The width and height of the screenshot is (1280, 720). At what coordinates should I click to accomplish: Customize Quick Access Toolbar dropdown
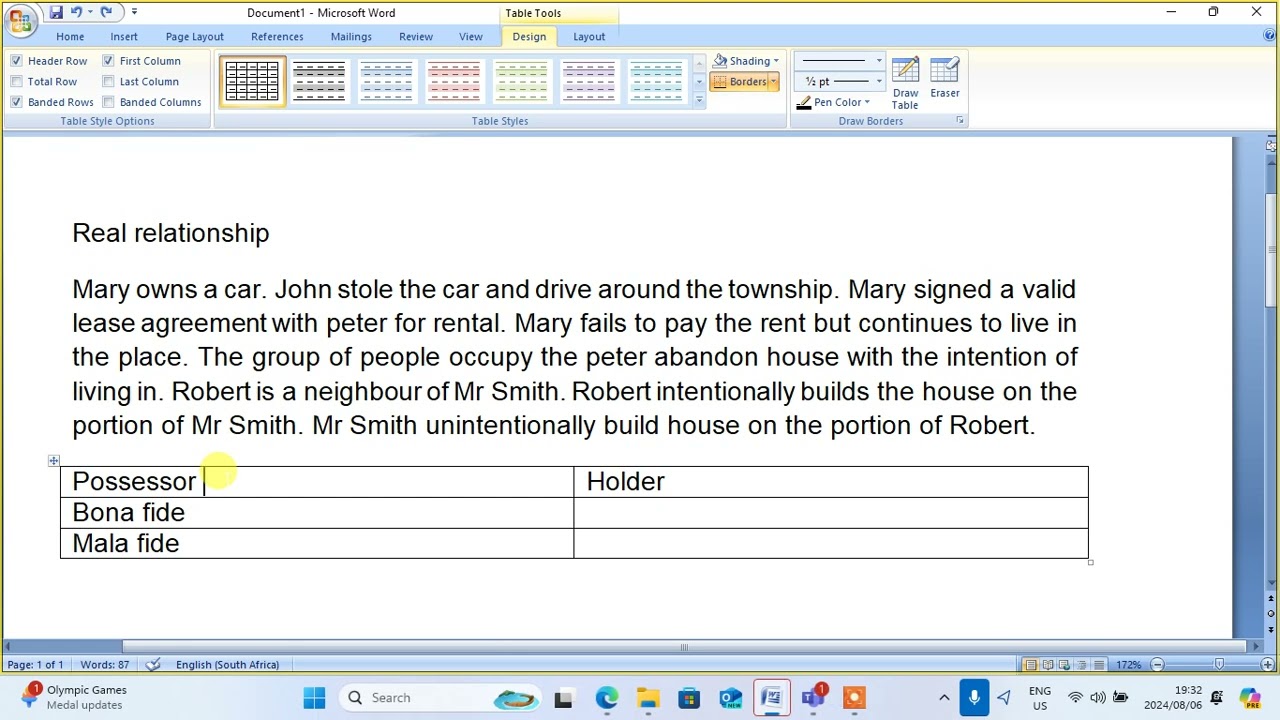[134, 12]
